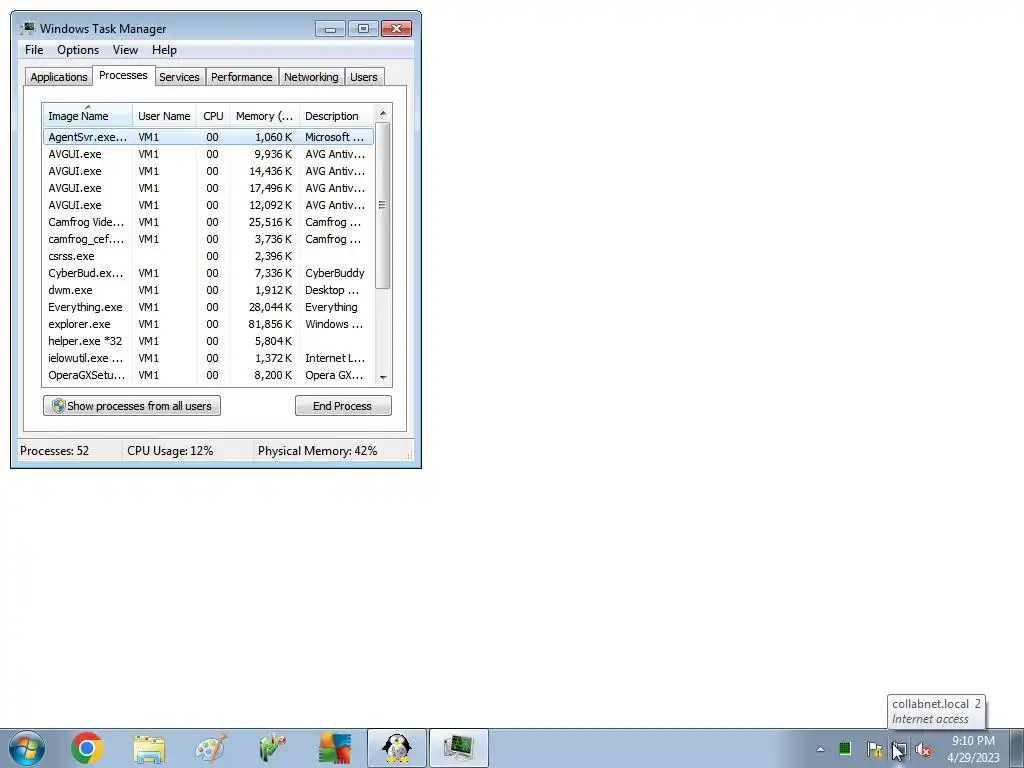Select the ielowutil.exe process row
Image resolution: width=1024 pixels, height=768 pixels.
(208, 358)
